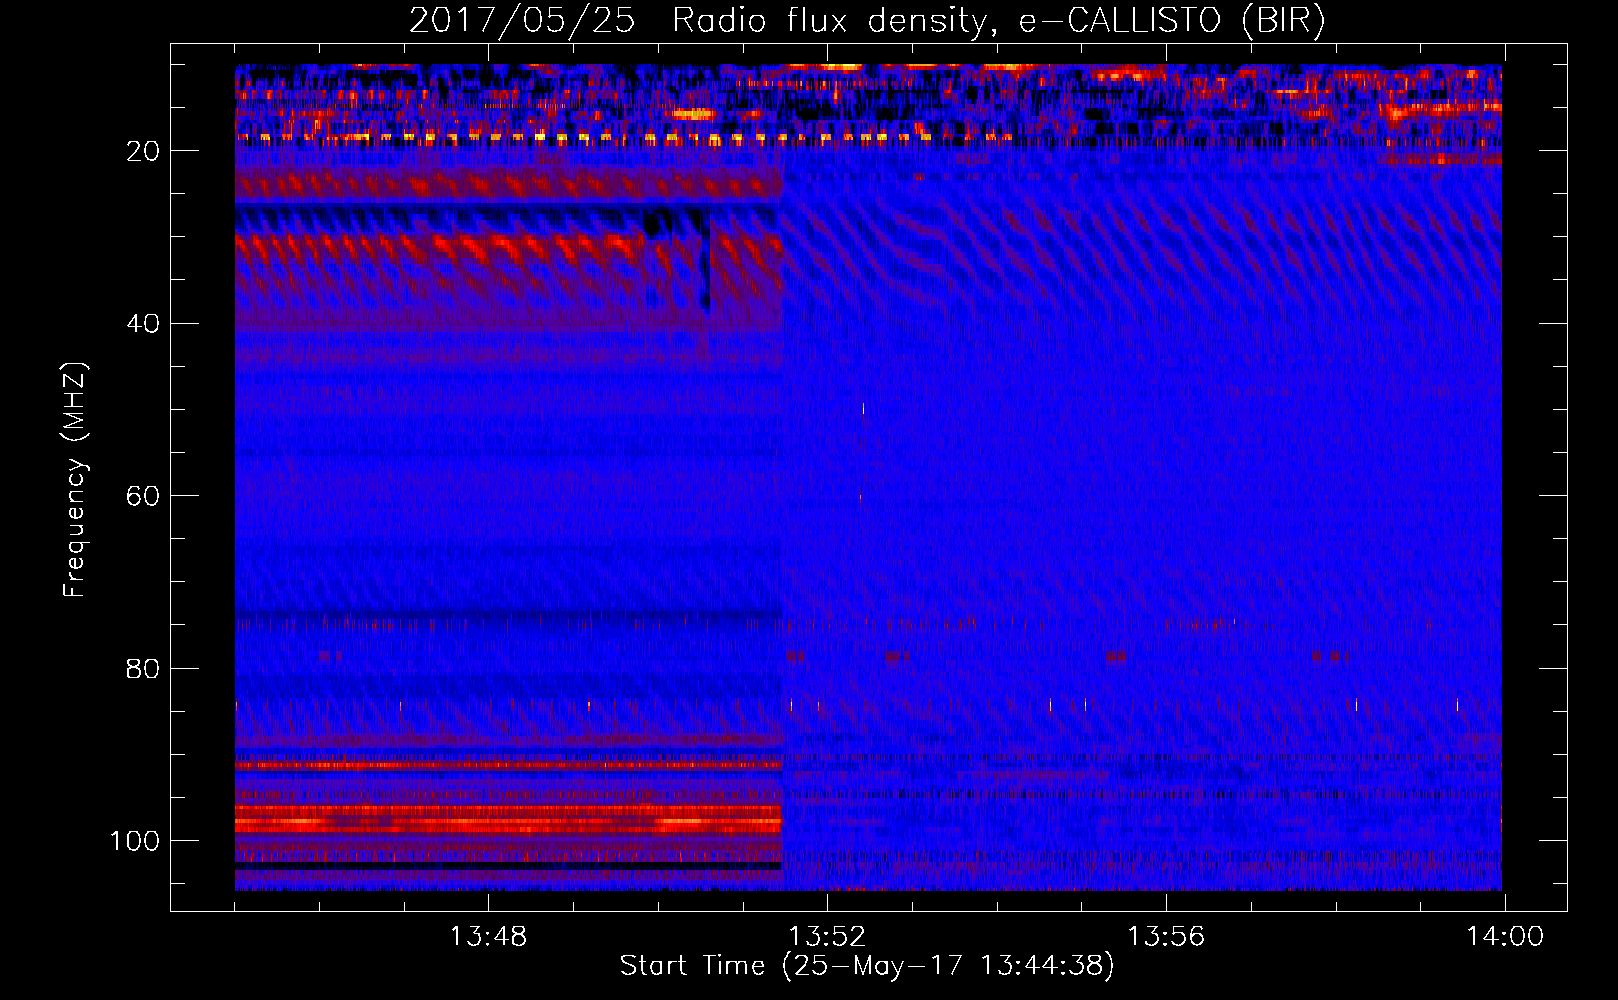The height and width of the screenshot is (1000, 1618).
Task: Click the 'Start Time (25-May-17 13:44:38)' axis label
Action: pos(867,966)
